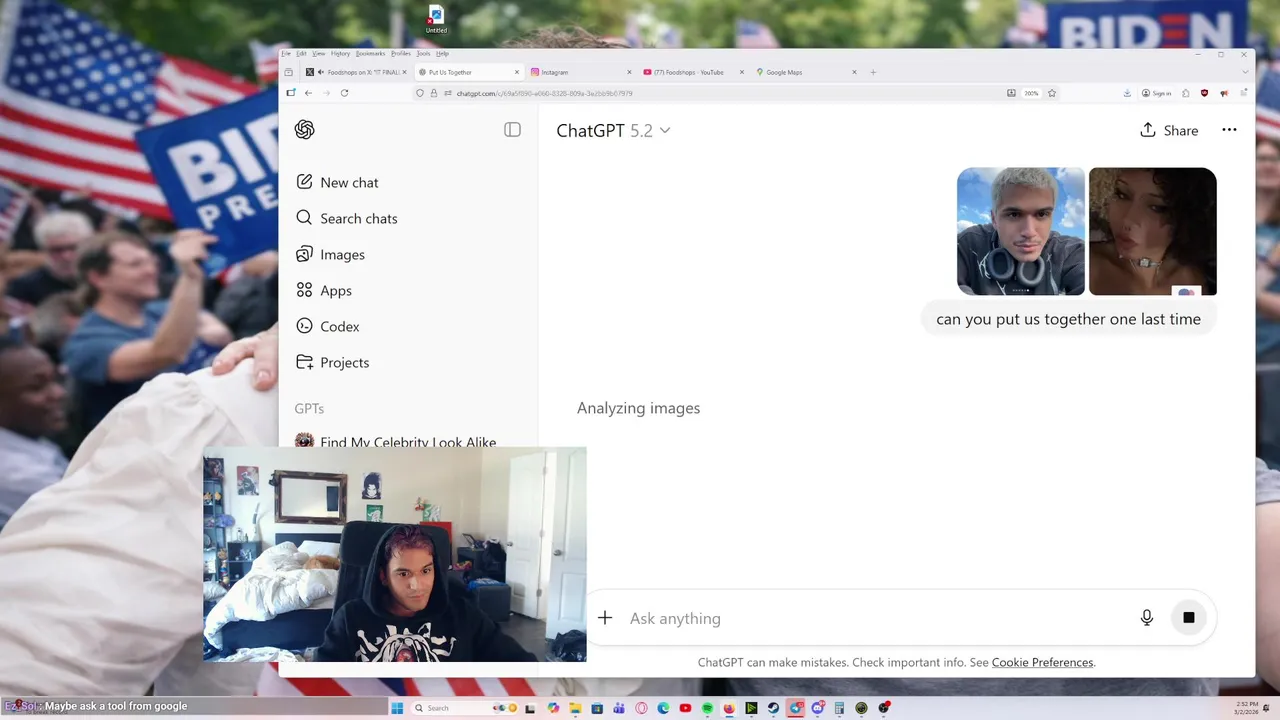Open Microsoft Edge from the taskbar
The height and width of the screenshot is (720, 1280).
pos(663,708)
